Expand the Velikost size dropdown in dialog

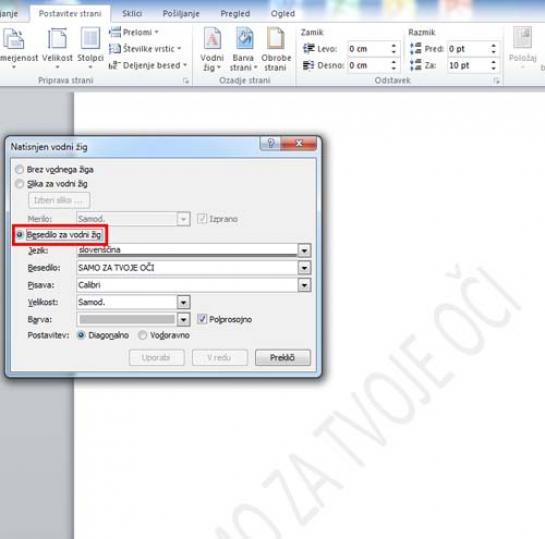(x=184, y=302)
